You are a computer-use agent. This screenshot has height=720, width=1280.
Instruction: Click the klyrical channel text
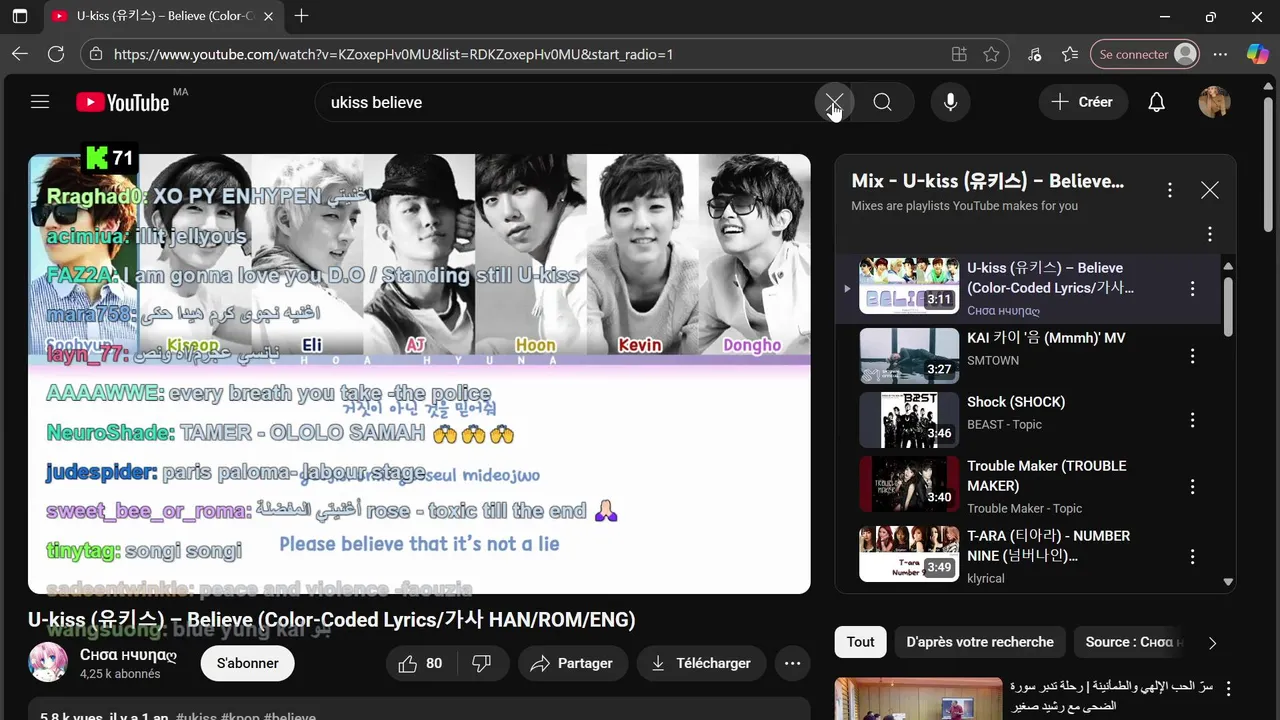point(986,578)
